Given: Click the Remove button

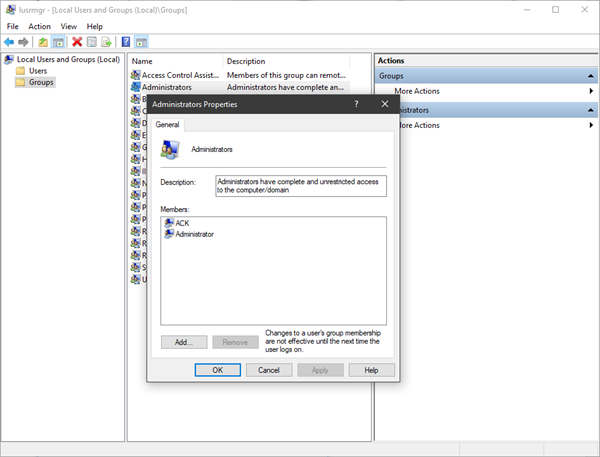Looking at the screenshot, I should (x=235, y=342).
